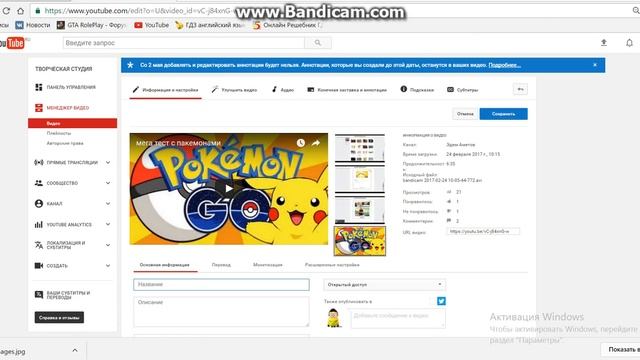Click the share arrow on video player
The width and height of the screenshot is (640, 360).
pos(316,143)
